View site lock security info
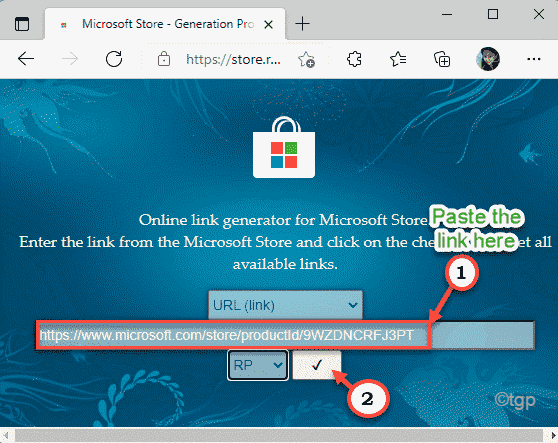The width and height of the screenshot is (558, 443). pos(164,59)
